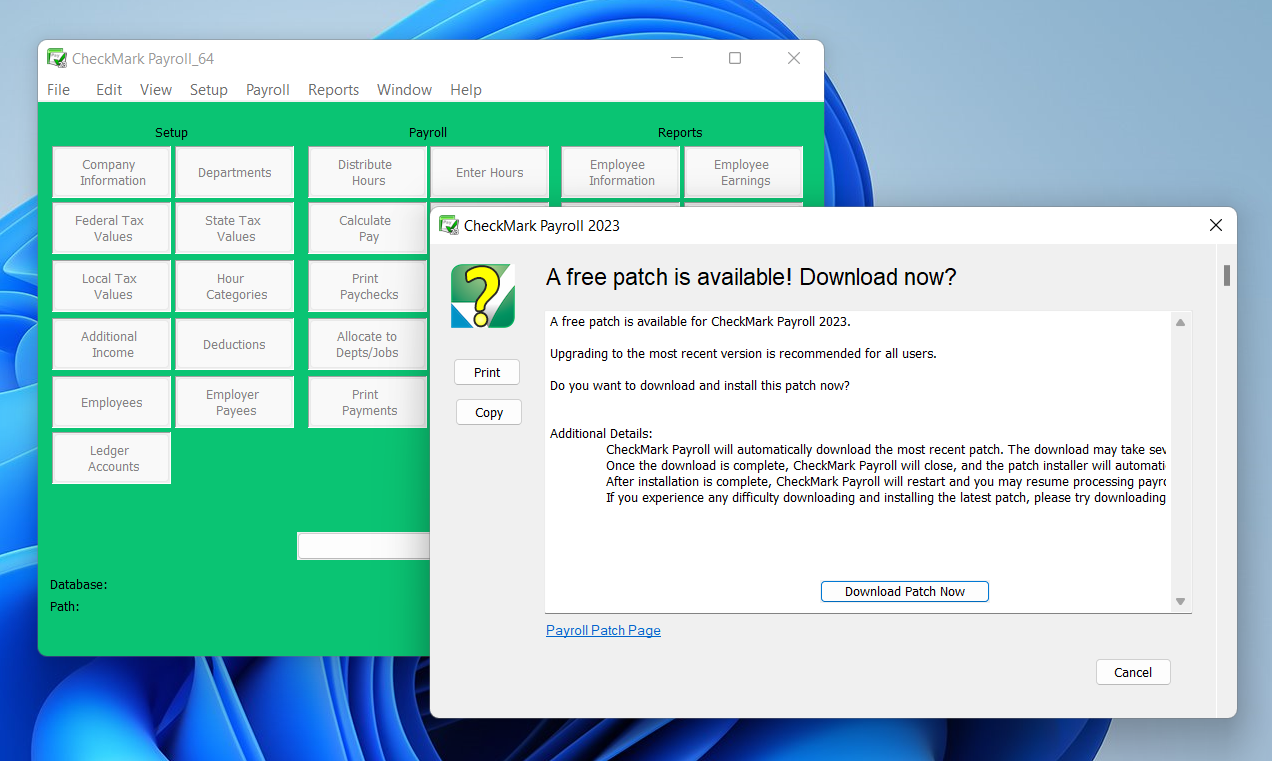Screen dimensions: 1272x761
Task: Open the Setup menu
Action: pos(209,89)
